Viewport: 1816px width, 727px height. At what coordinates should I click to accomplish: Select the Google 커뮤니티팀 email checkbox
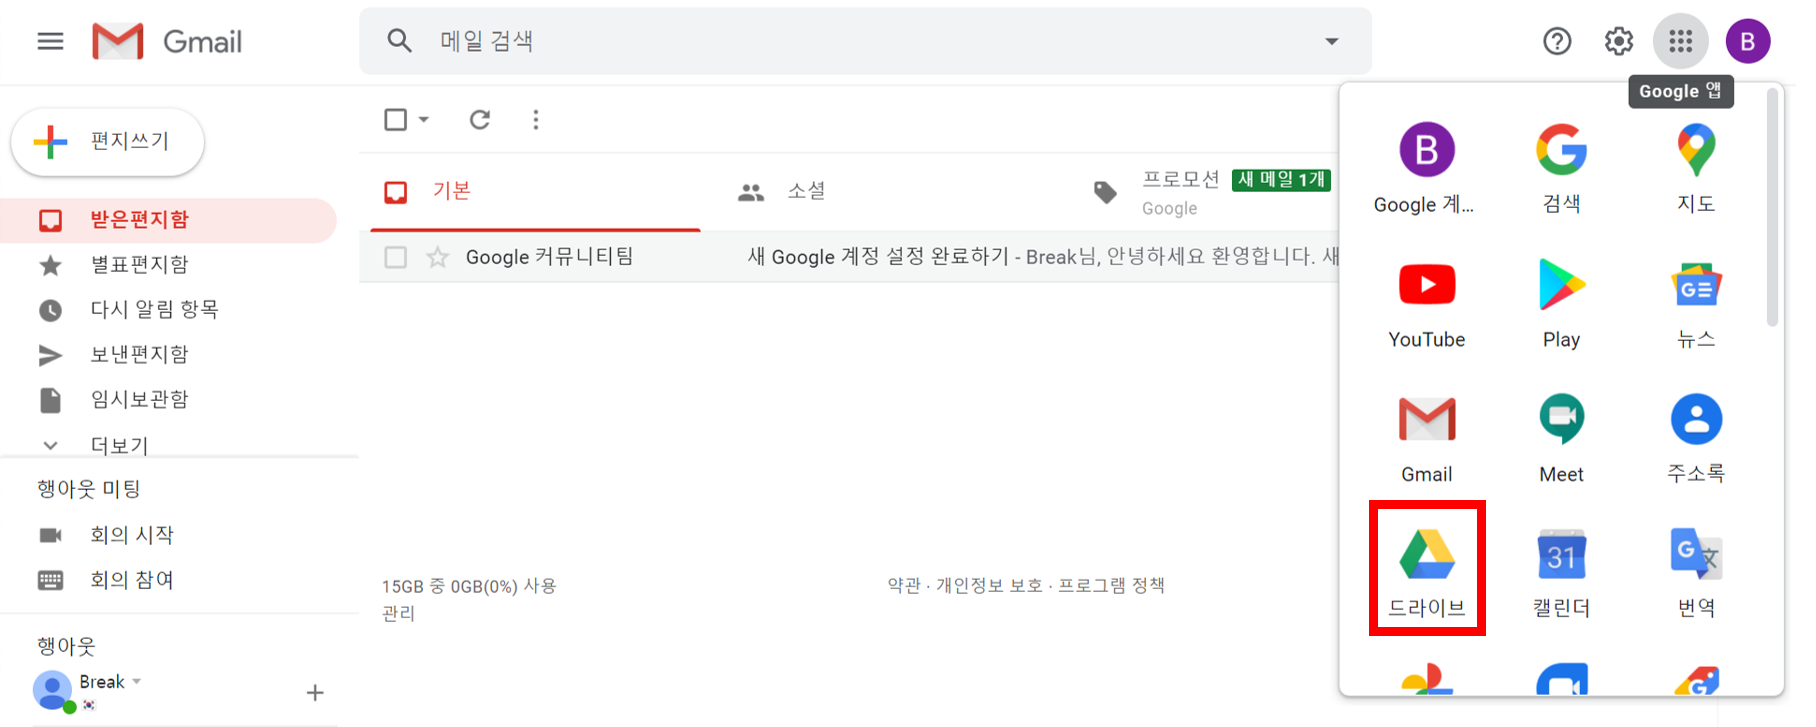pos(396,257)
